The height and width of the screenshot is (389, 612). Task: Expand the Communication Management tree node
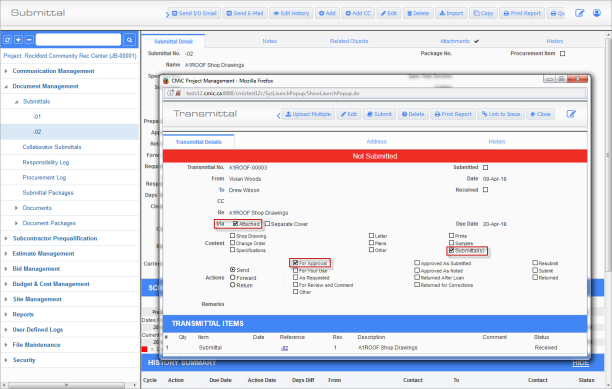[x=6, y=71]
